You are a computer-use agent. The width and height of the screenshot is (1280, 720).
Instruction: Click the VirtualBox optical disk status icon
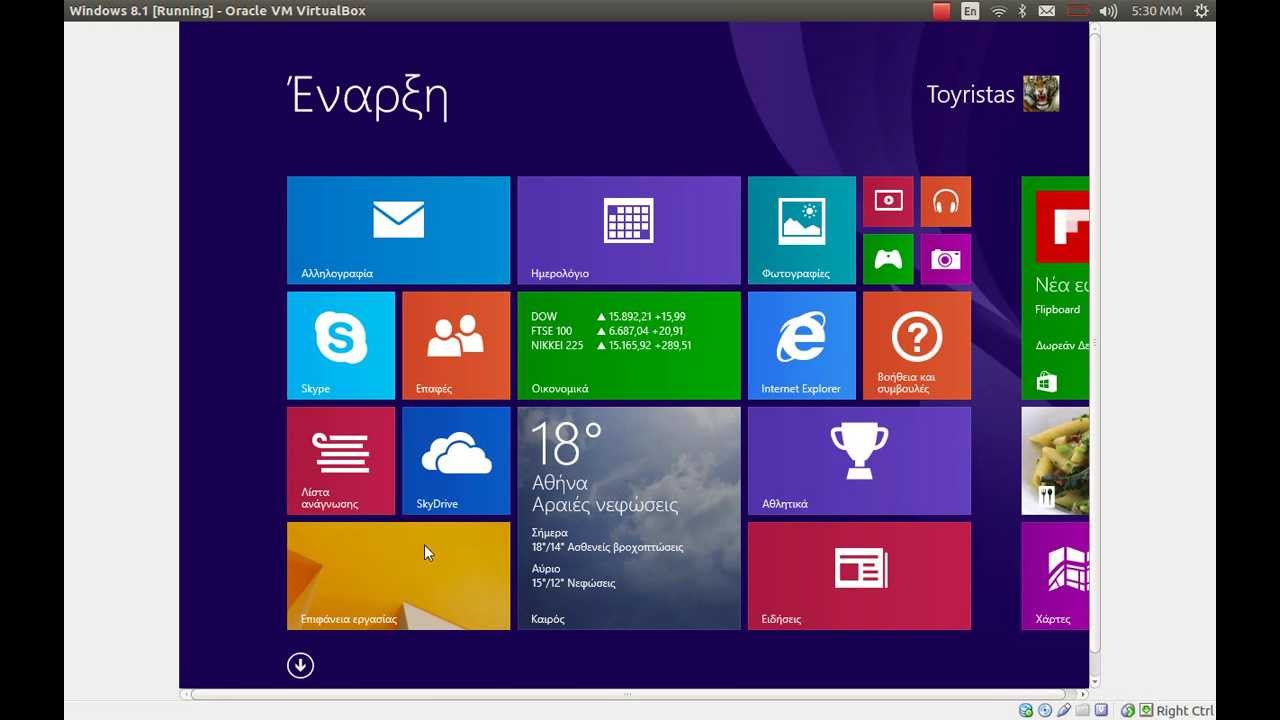[1045, 711]
